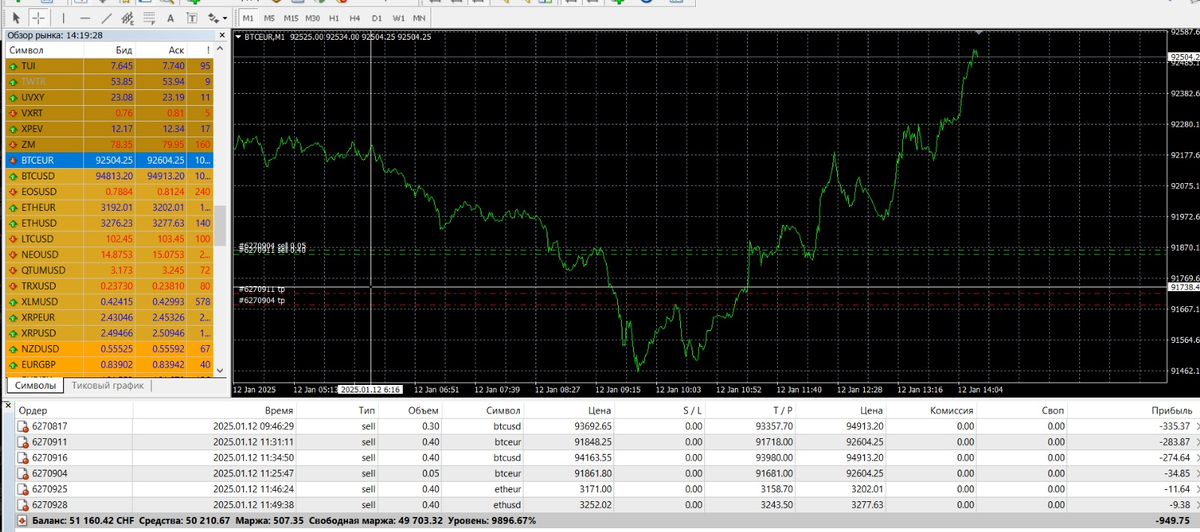Click the #6270911 sell level label on chart
The height and width of the screenshot is (532, 1200).
coord(272,250)
